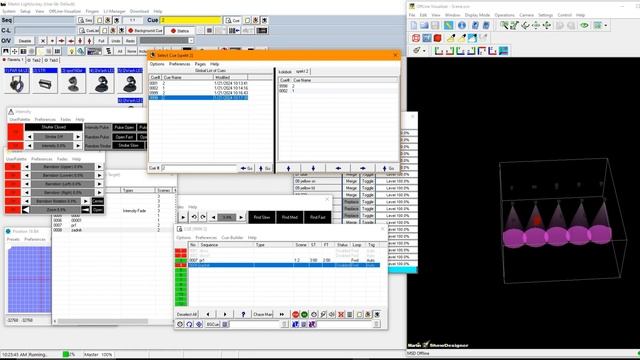640x360 pixels.
Task: Click the circular refresh icon in Cuelist bottom row
Action: (x=189, y=324)
